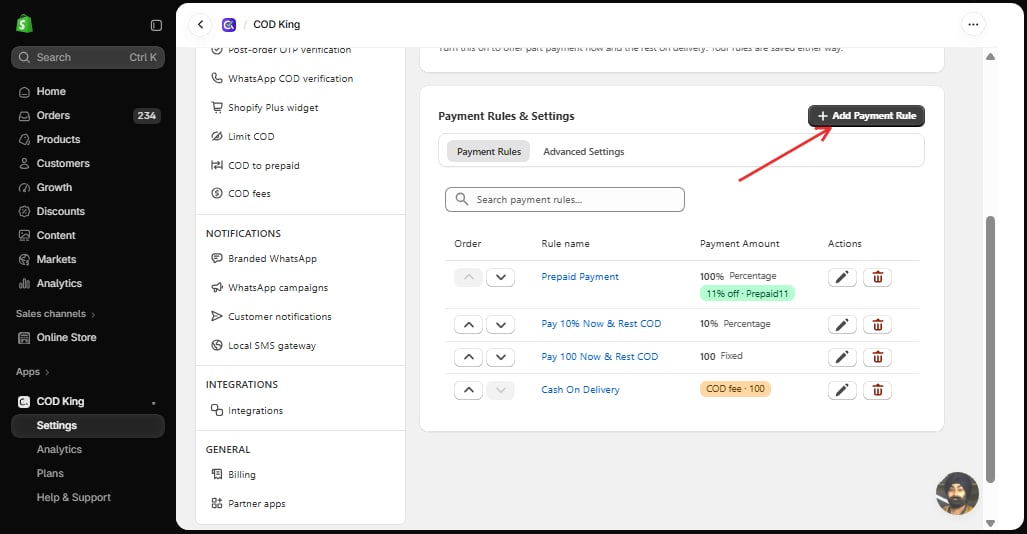Move Pay 100 Now rule up
The height and width of the screenshot is (534, 1027).
click(x=468, y=357)
